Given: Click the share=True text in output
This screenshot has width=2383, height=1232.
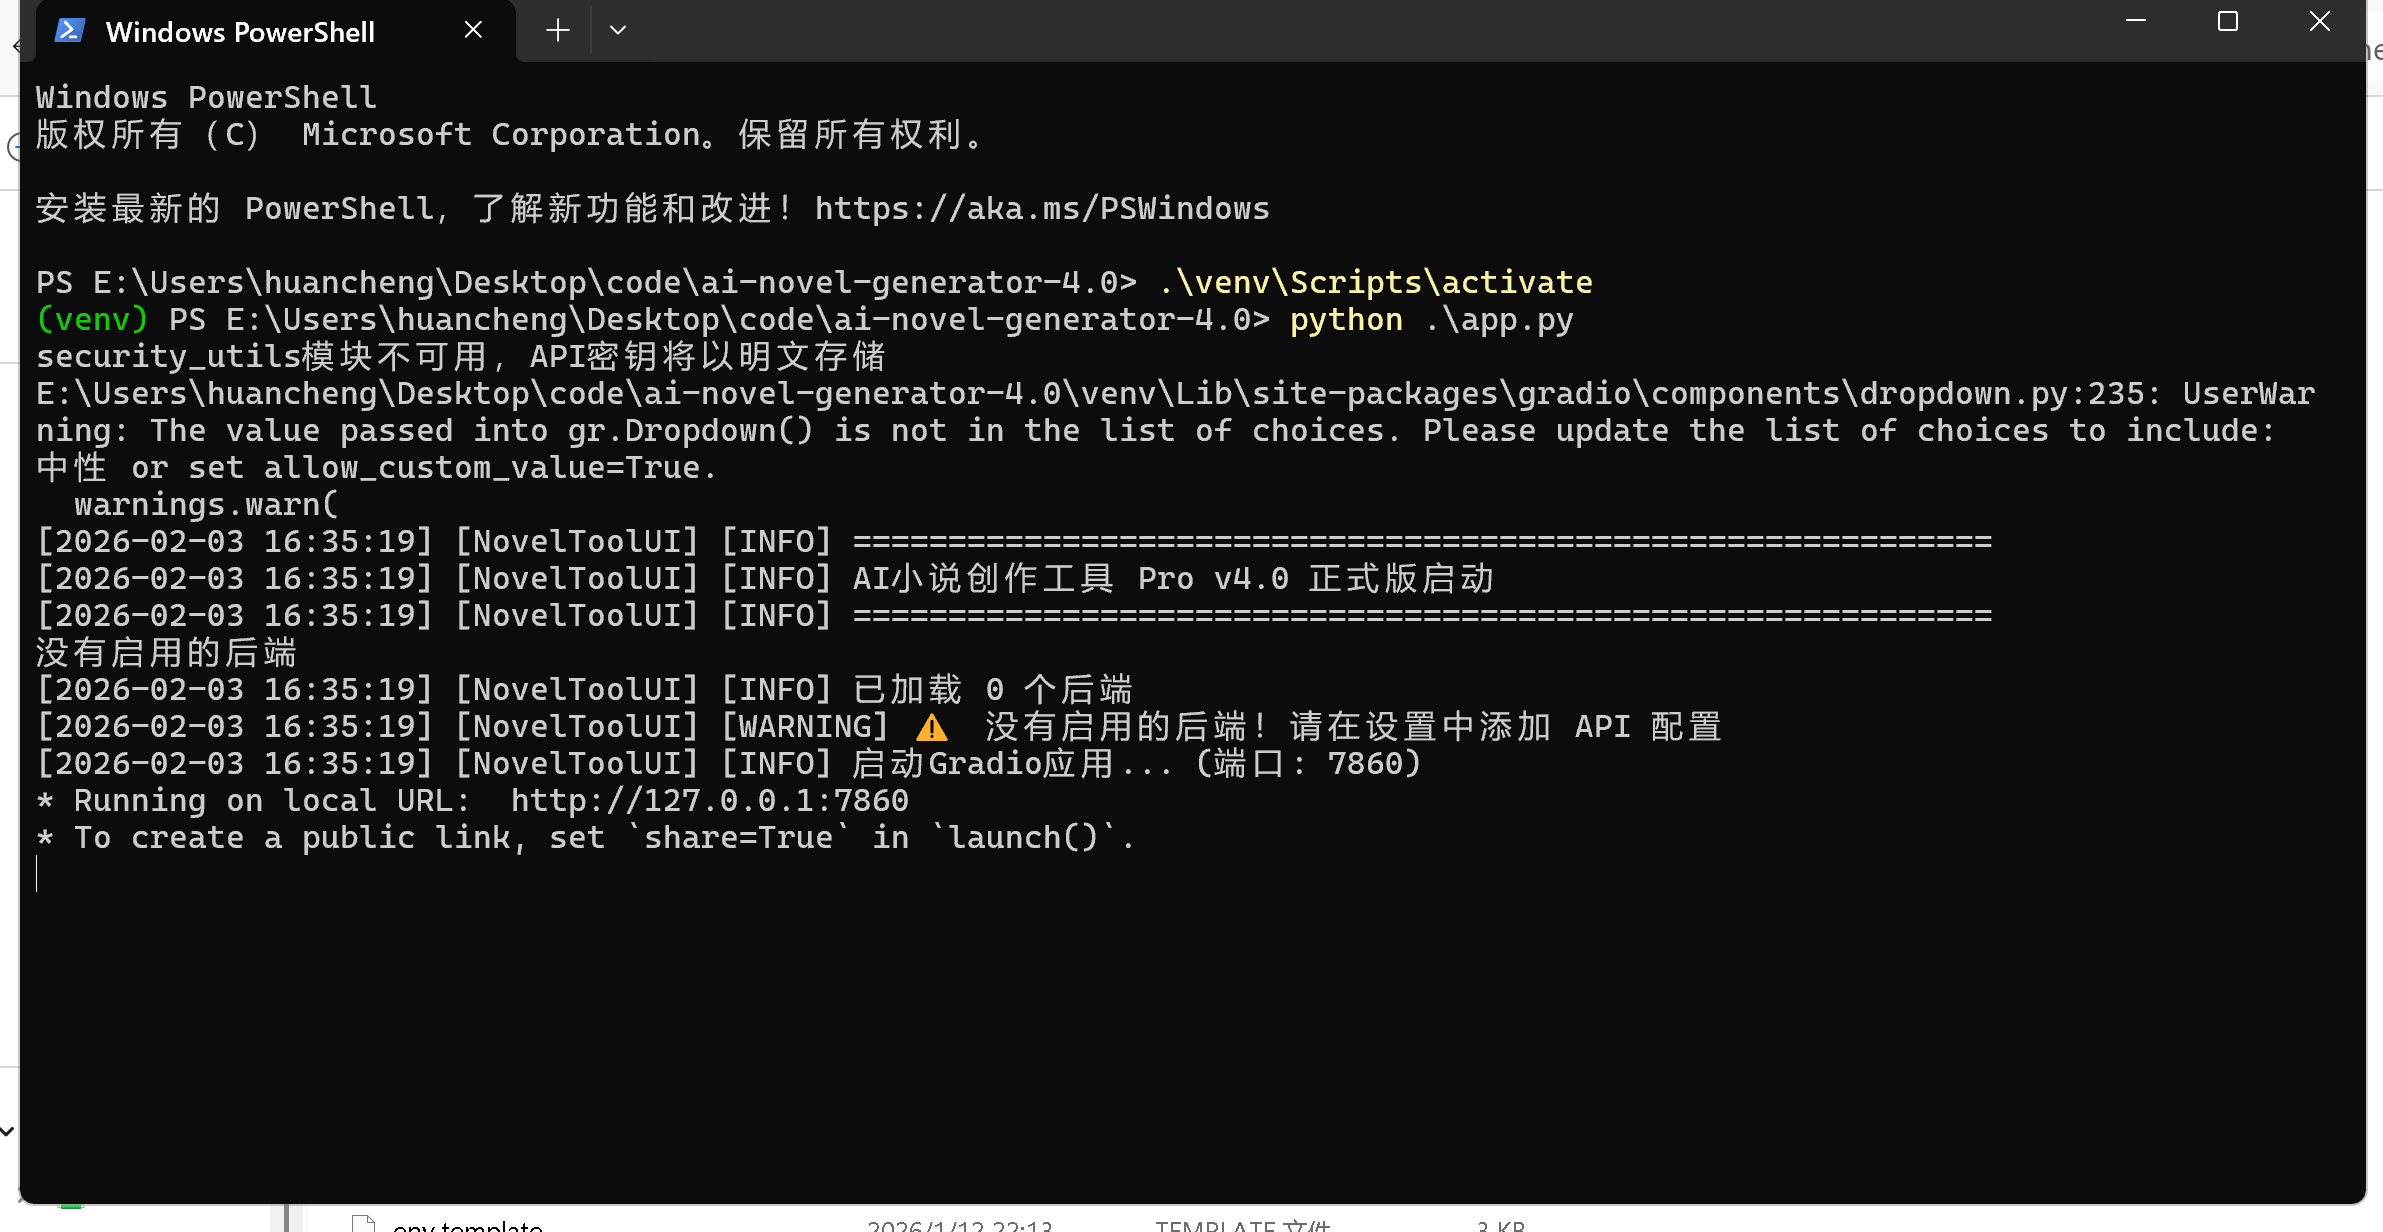Looking at the screenshot, I should coord(738,838).
